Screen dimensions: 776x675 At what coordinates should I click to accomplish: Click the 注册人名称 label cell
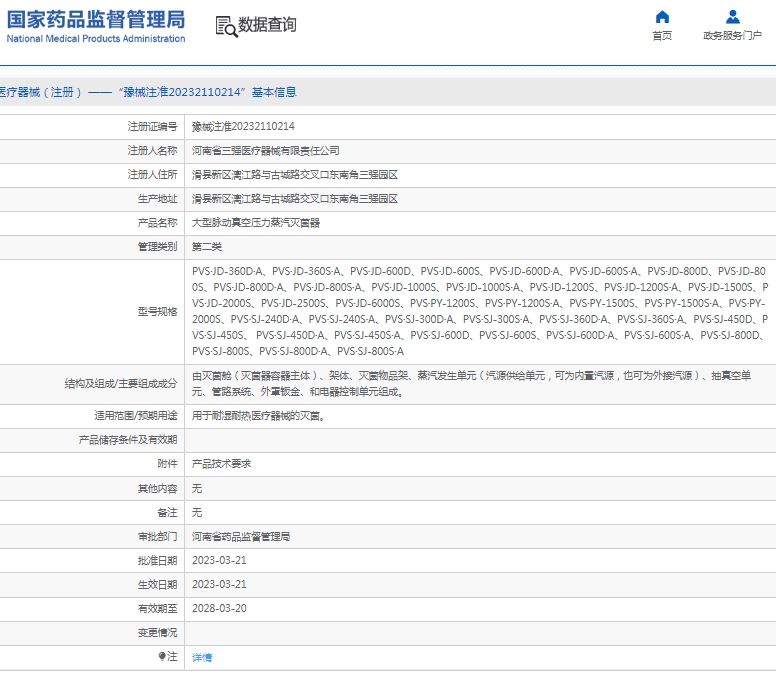click(92, 150)
